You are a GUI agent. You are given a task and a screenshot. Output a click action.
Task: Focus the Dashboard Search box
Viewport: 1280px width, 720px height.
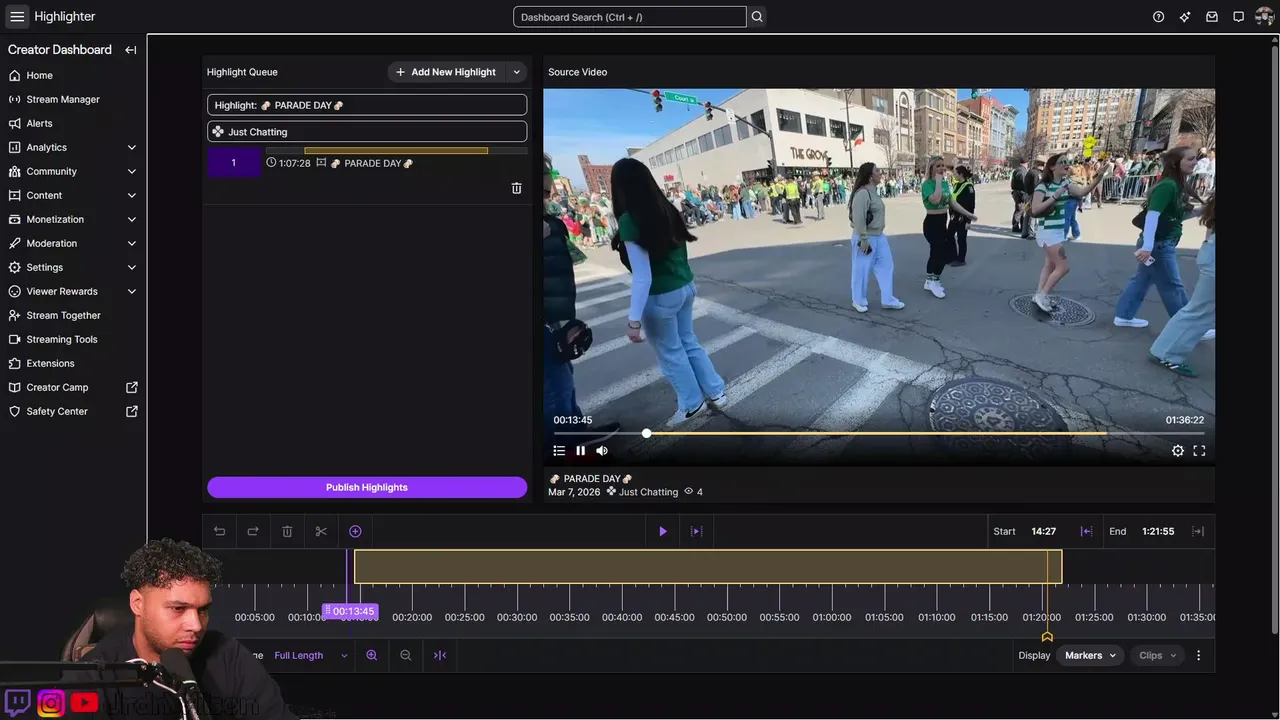(x=630, y=17)
